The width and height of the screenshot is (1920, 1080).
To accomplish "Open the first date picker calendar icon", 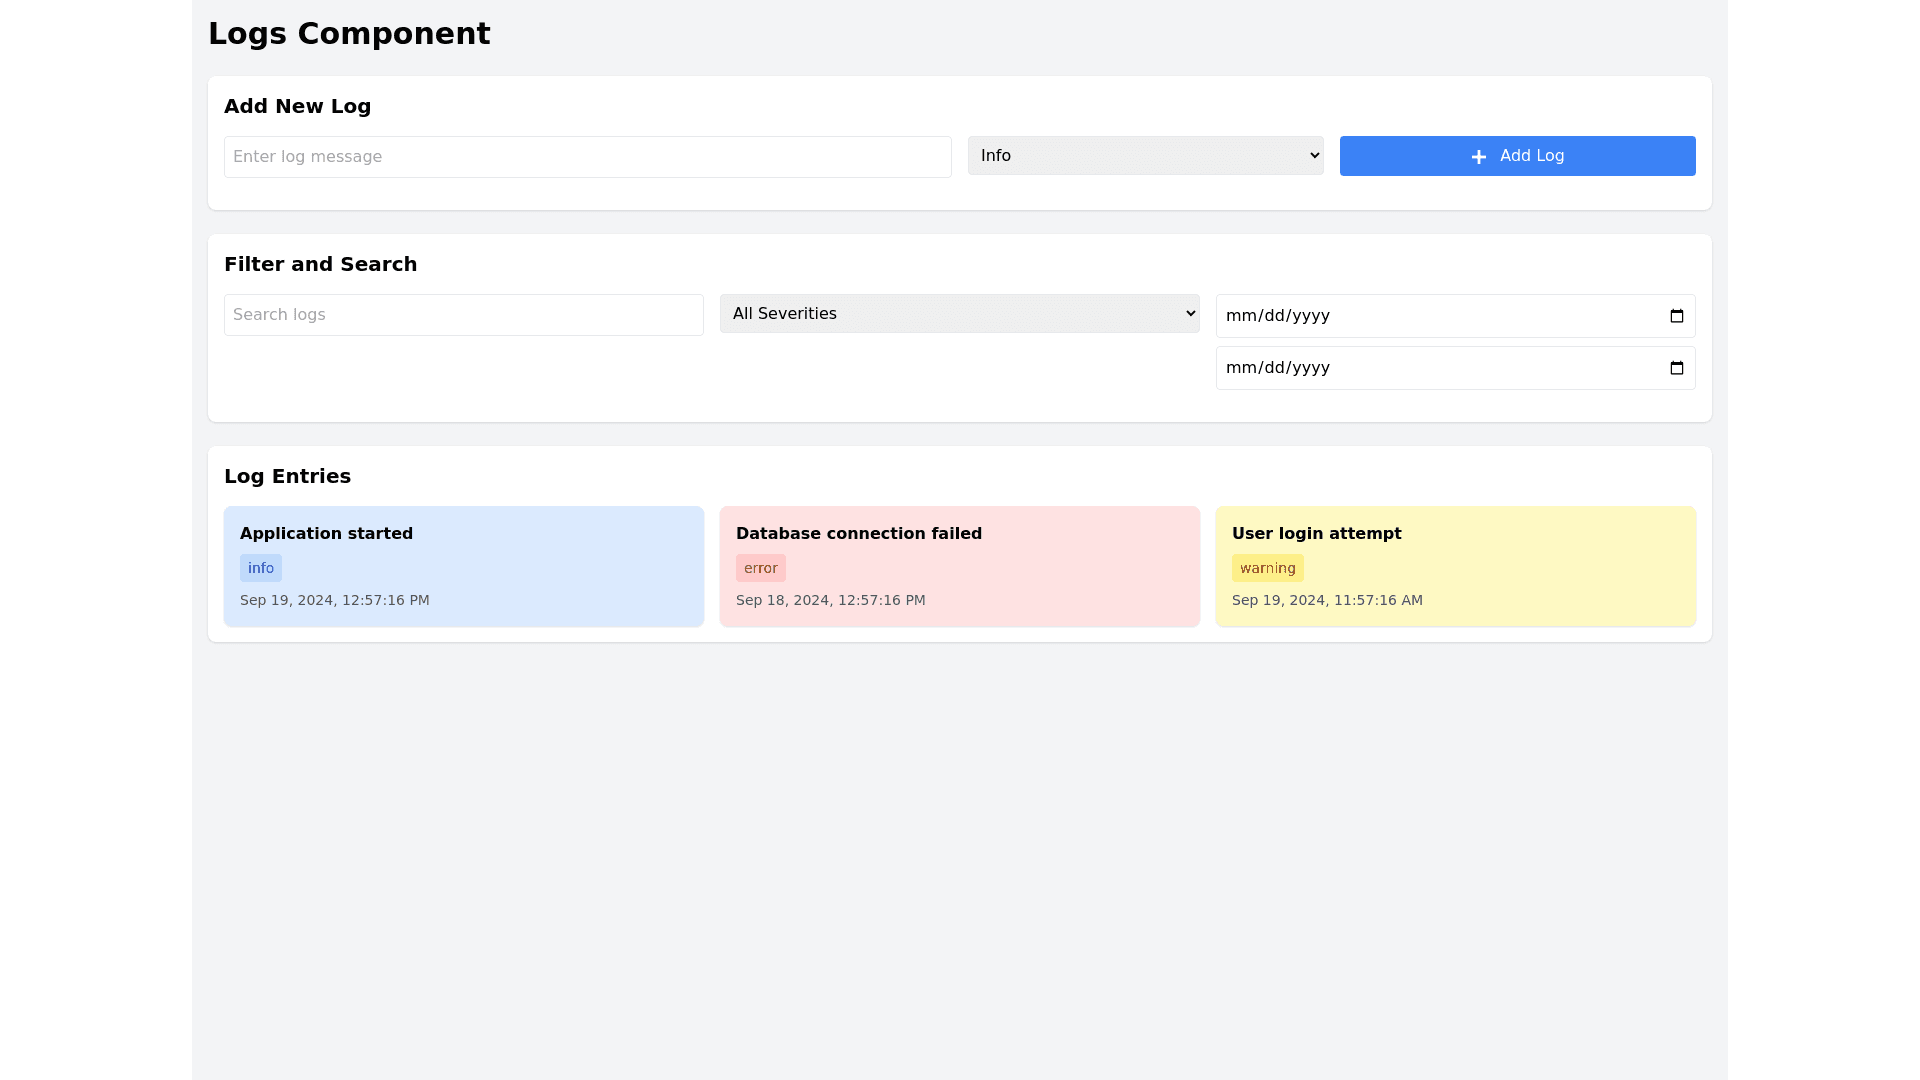I will click(x=1677, y=316).
